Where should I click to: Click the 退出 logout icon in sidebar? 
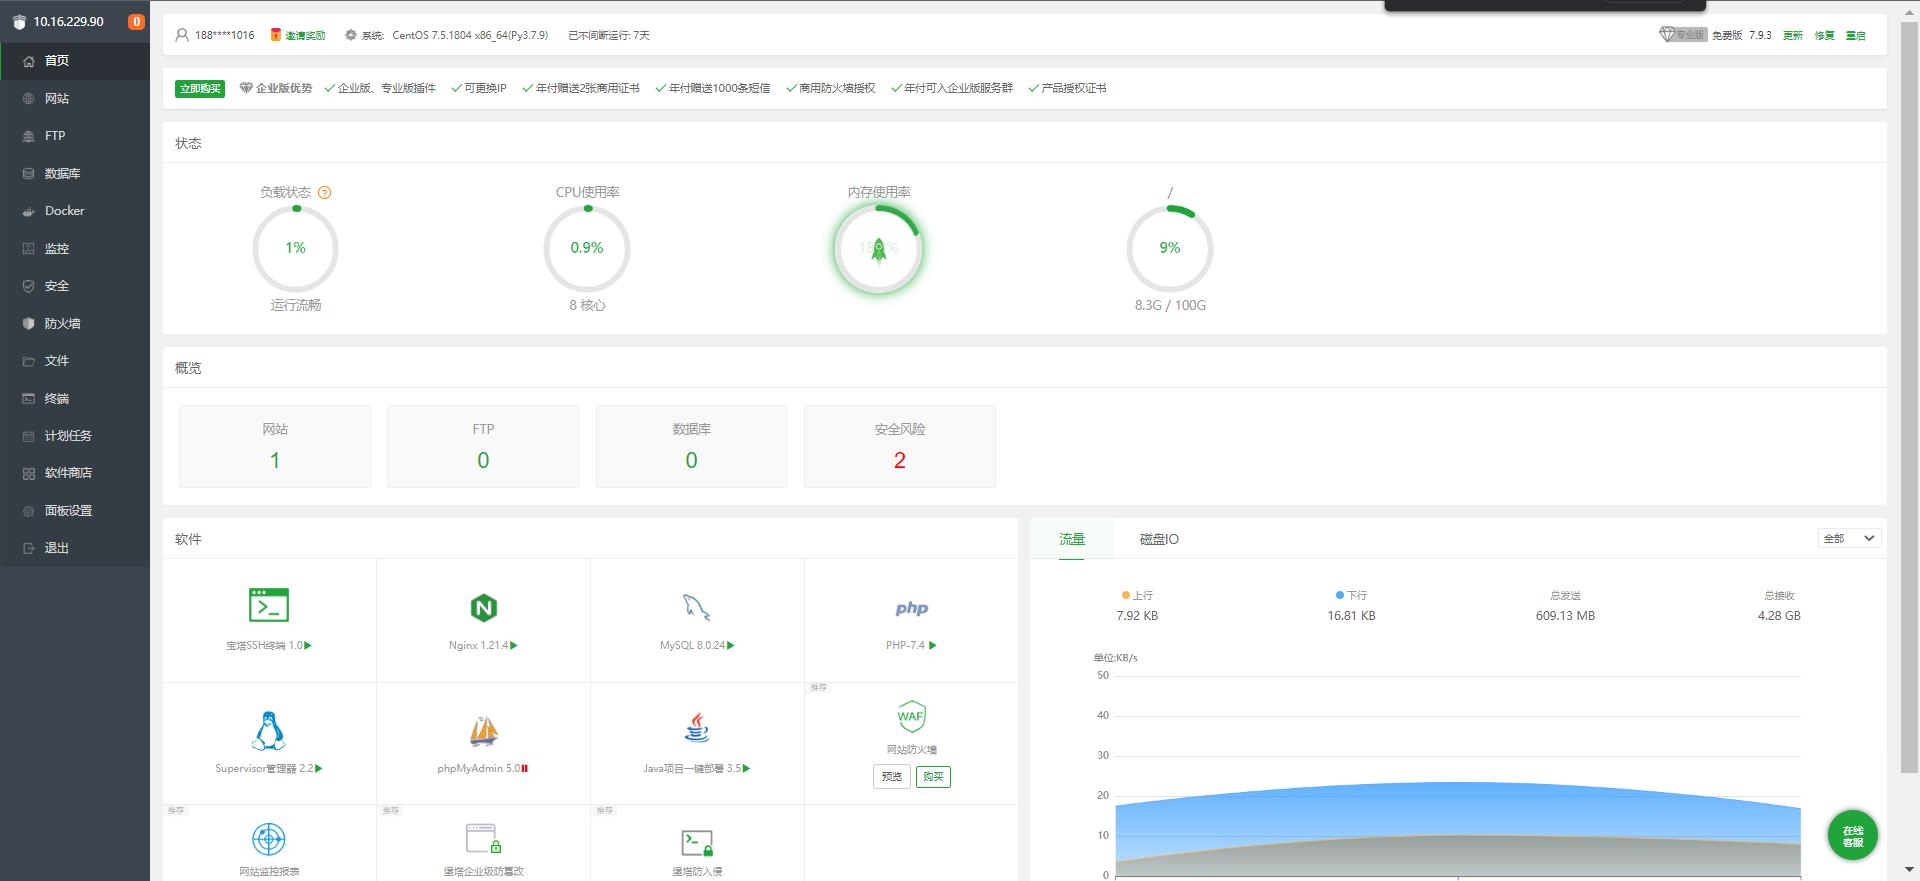pyautogui.click(x=29, y=548)
